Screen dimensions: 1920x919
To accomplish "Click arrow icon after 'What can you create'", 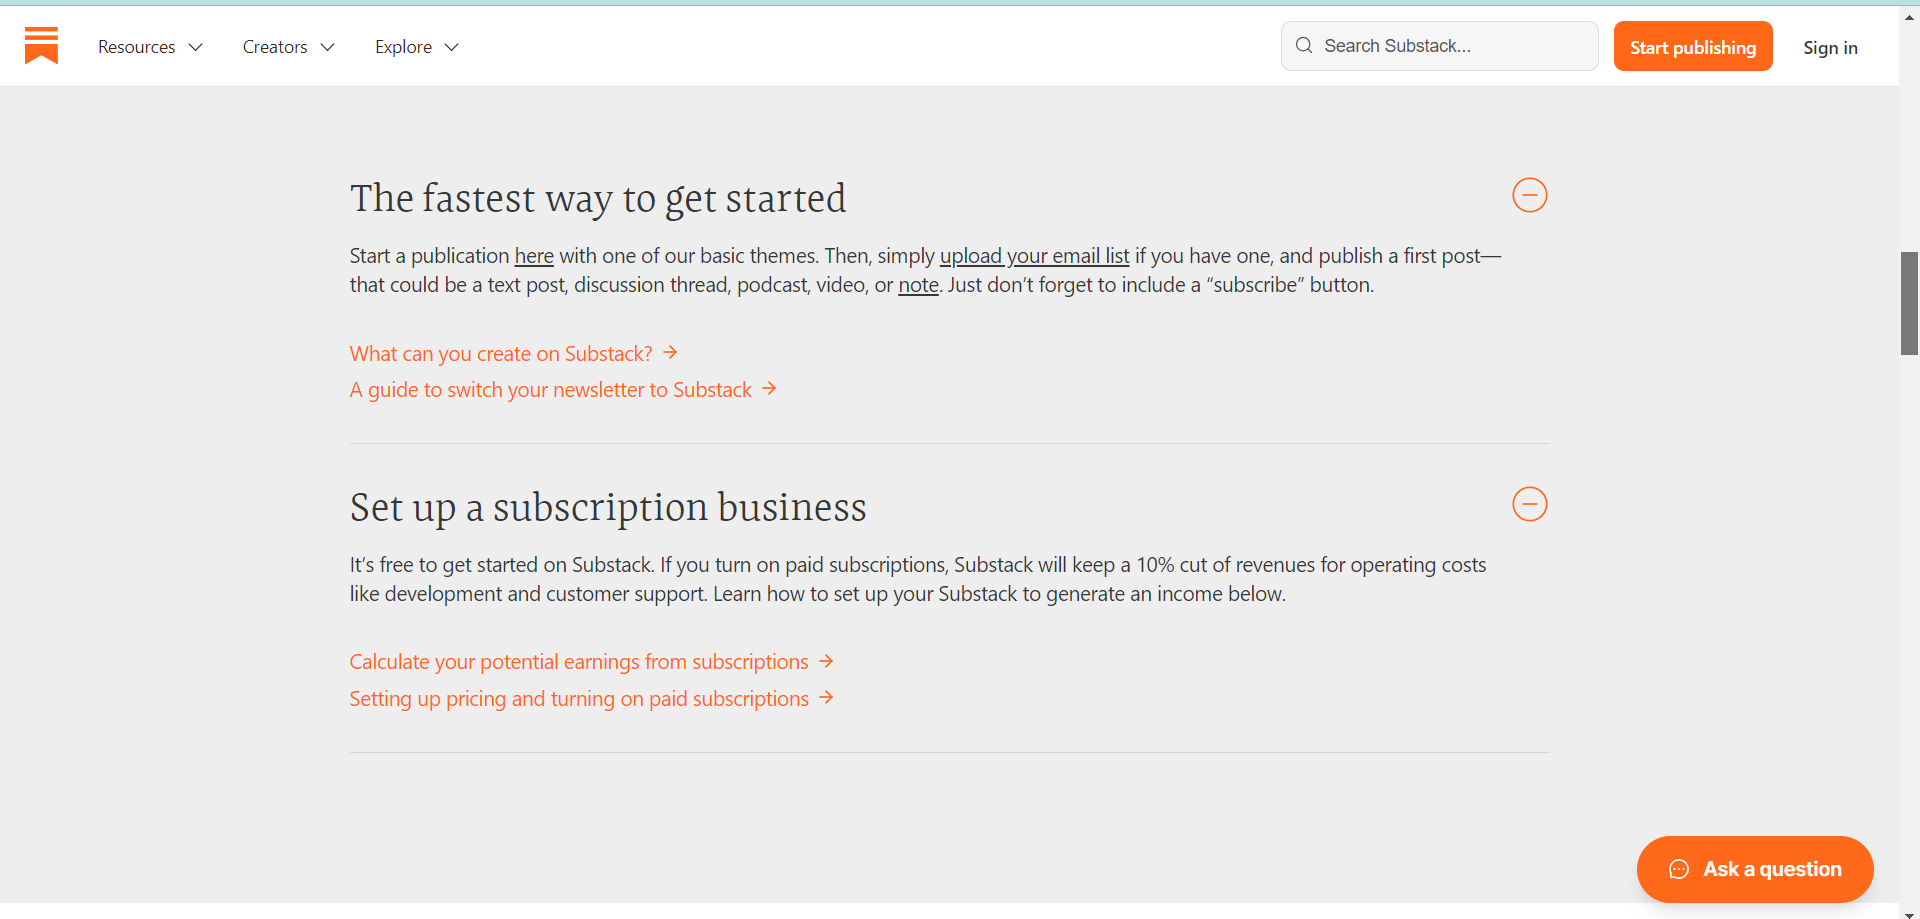I will point(670,353).
